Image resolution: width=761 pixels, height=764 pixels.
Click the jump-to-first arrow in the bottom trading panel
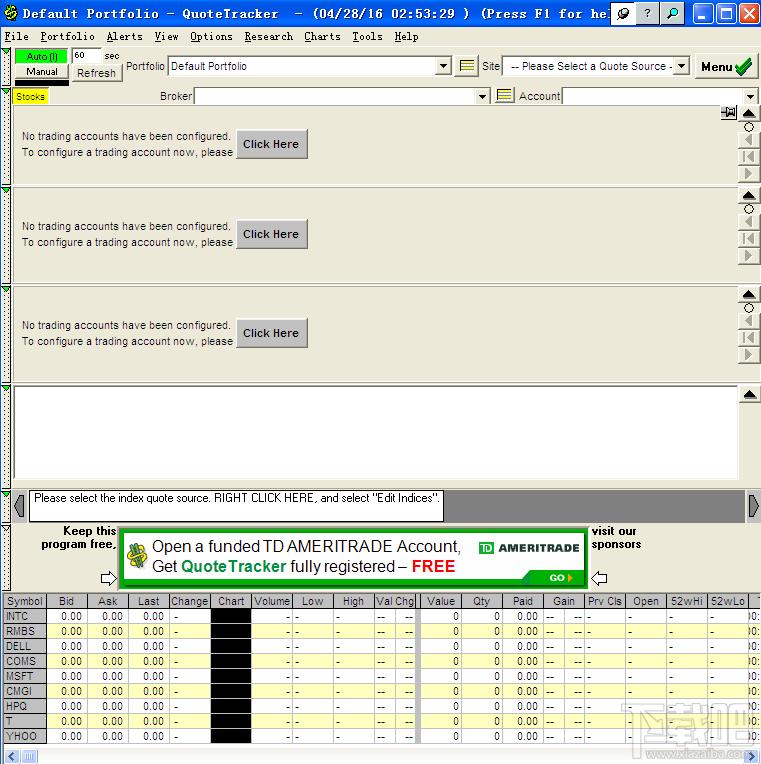click(749, 338)
